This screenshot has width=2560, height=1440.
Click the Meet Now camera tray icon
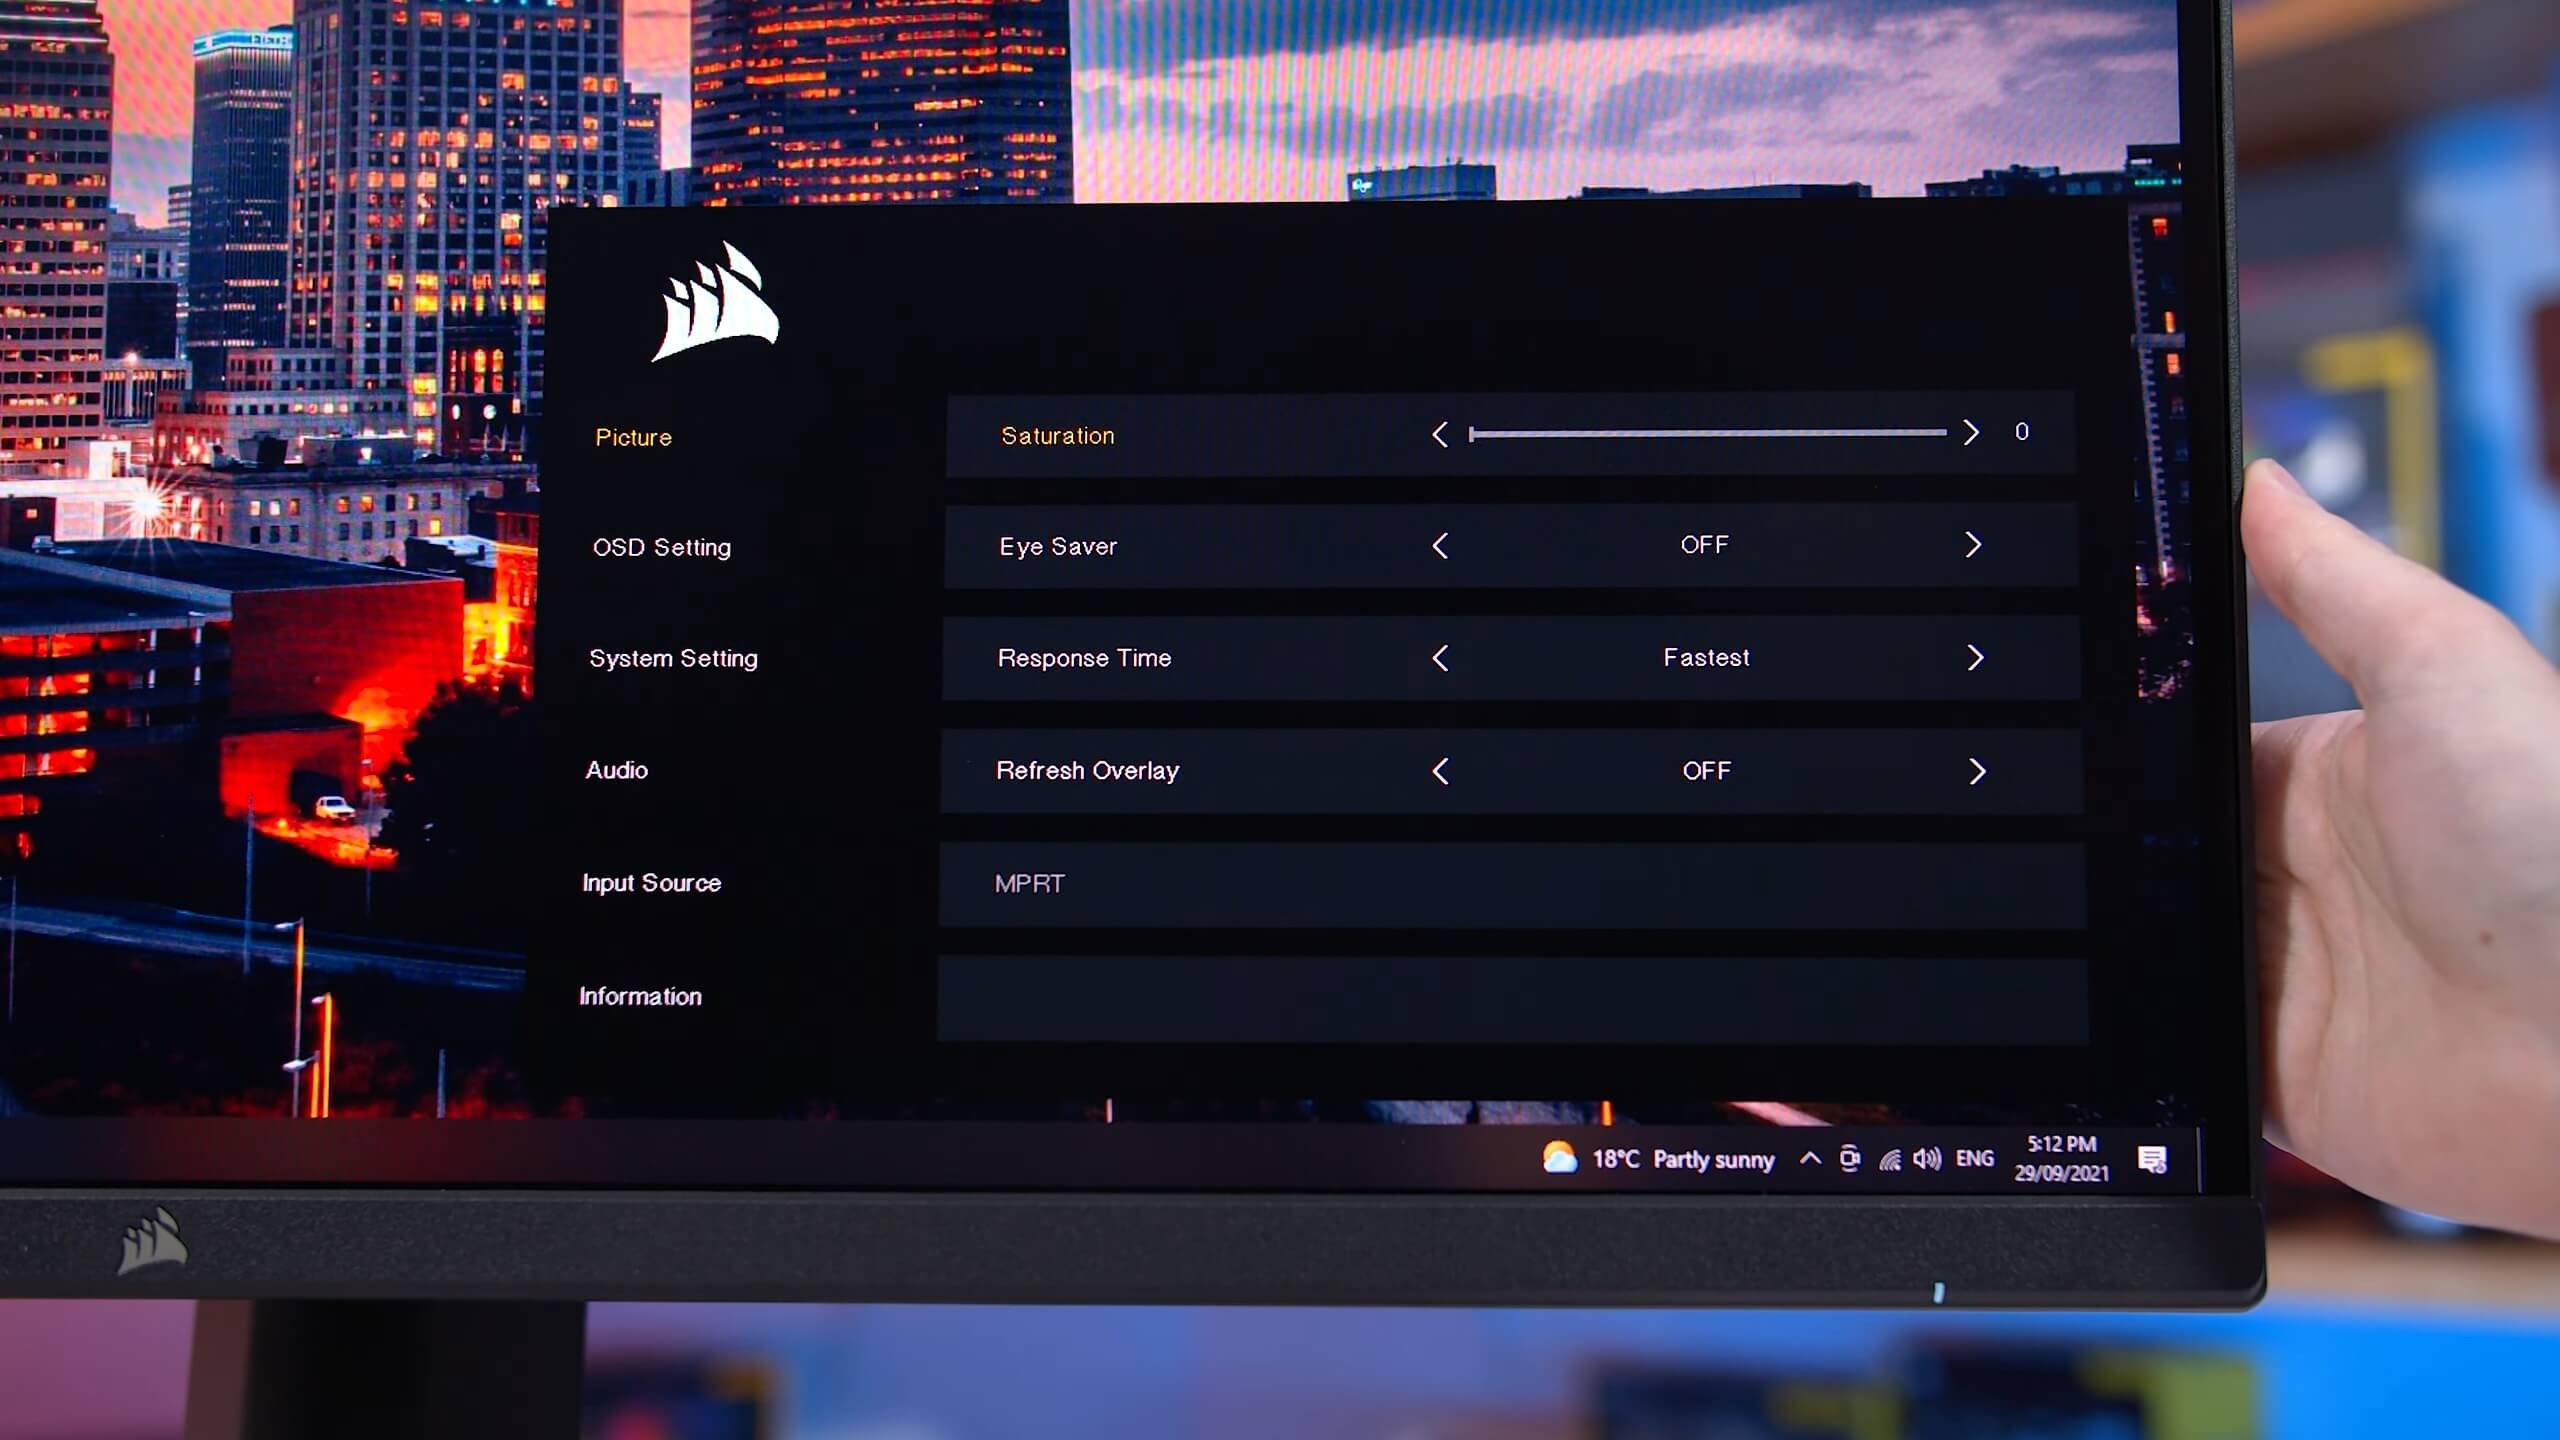[1849, 1159]
